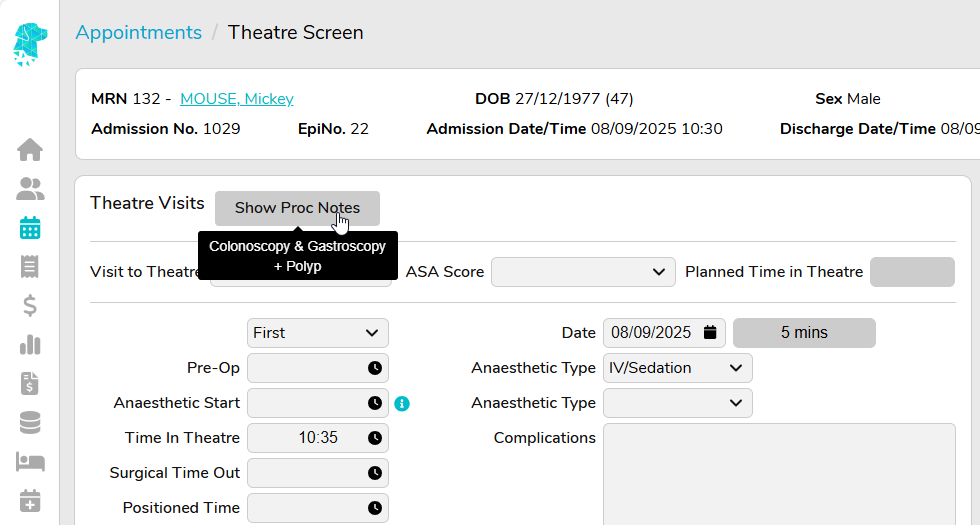This screenshot has height=525, width=980.
Task: Click the DOB 27/12/1977 (47) text
Action: point(554,99)
